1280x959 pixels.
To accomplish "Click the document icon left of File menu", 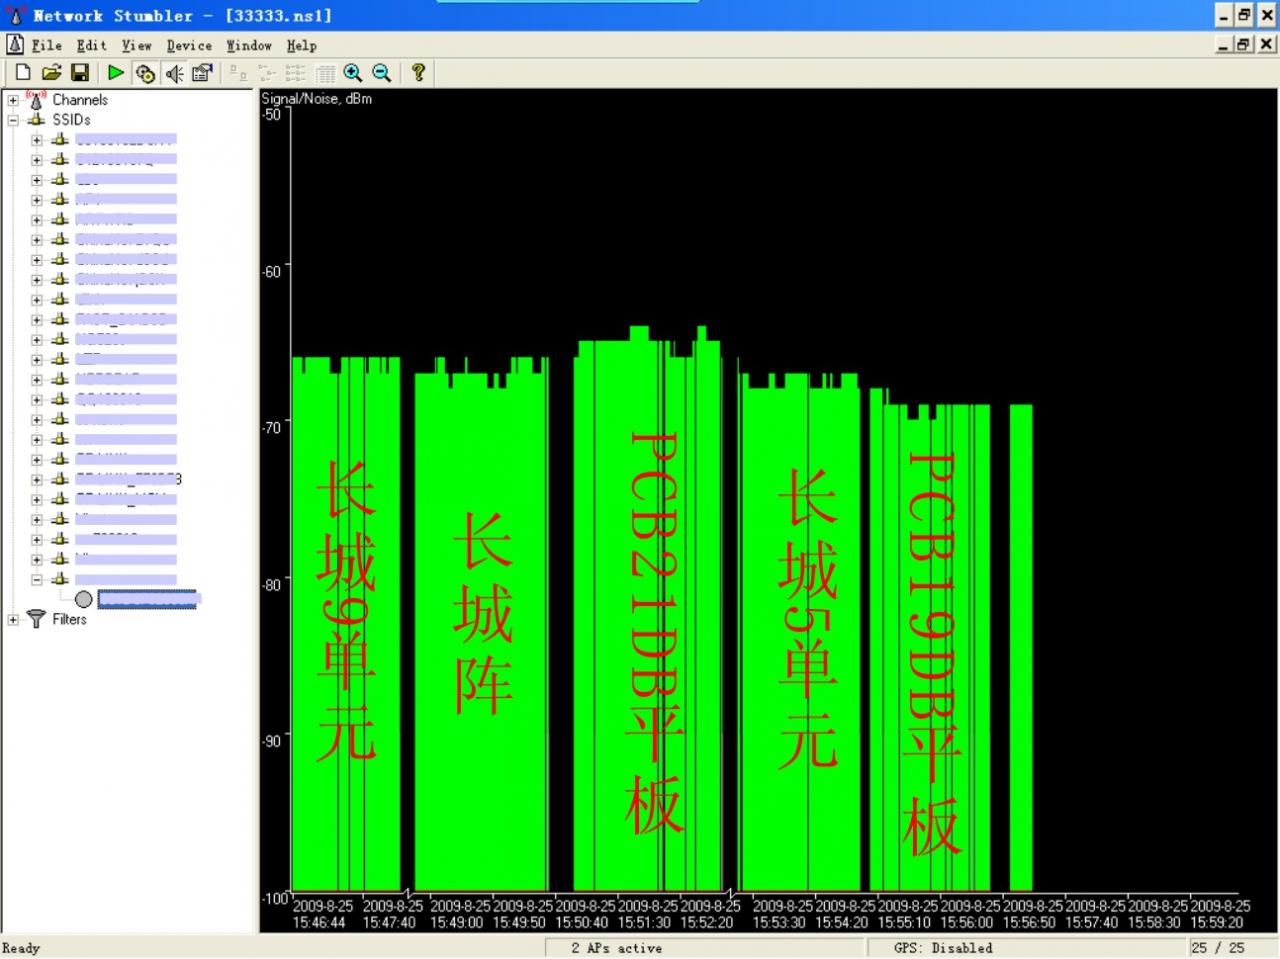I will point(15,45).
